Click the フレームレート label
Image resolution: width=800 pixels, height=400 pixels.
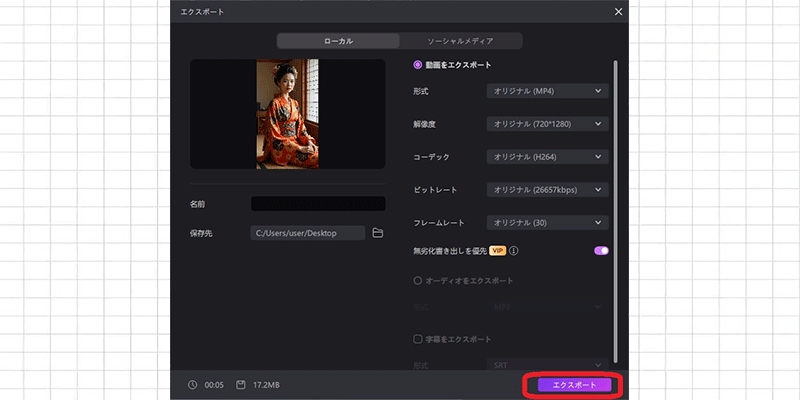439,223
